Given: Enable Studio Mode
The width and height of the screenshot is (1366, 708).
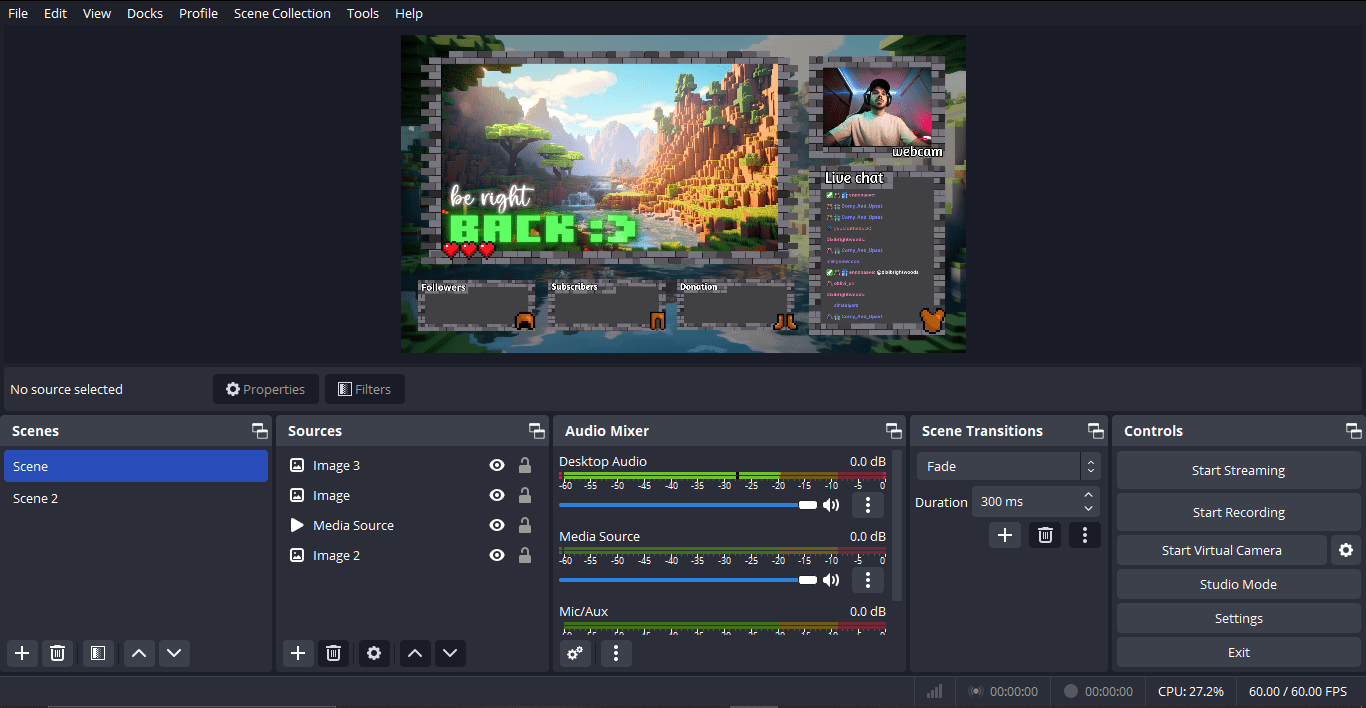Looking at the screenshot, I should 1238,584.
